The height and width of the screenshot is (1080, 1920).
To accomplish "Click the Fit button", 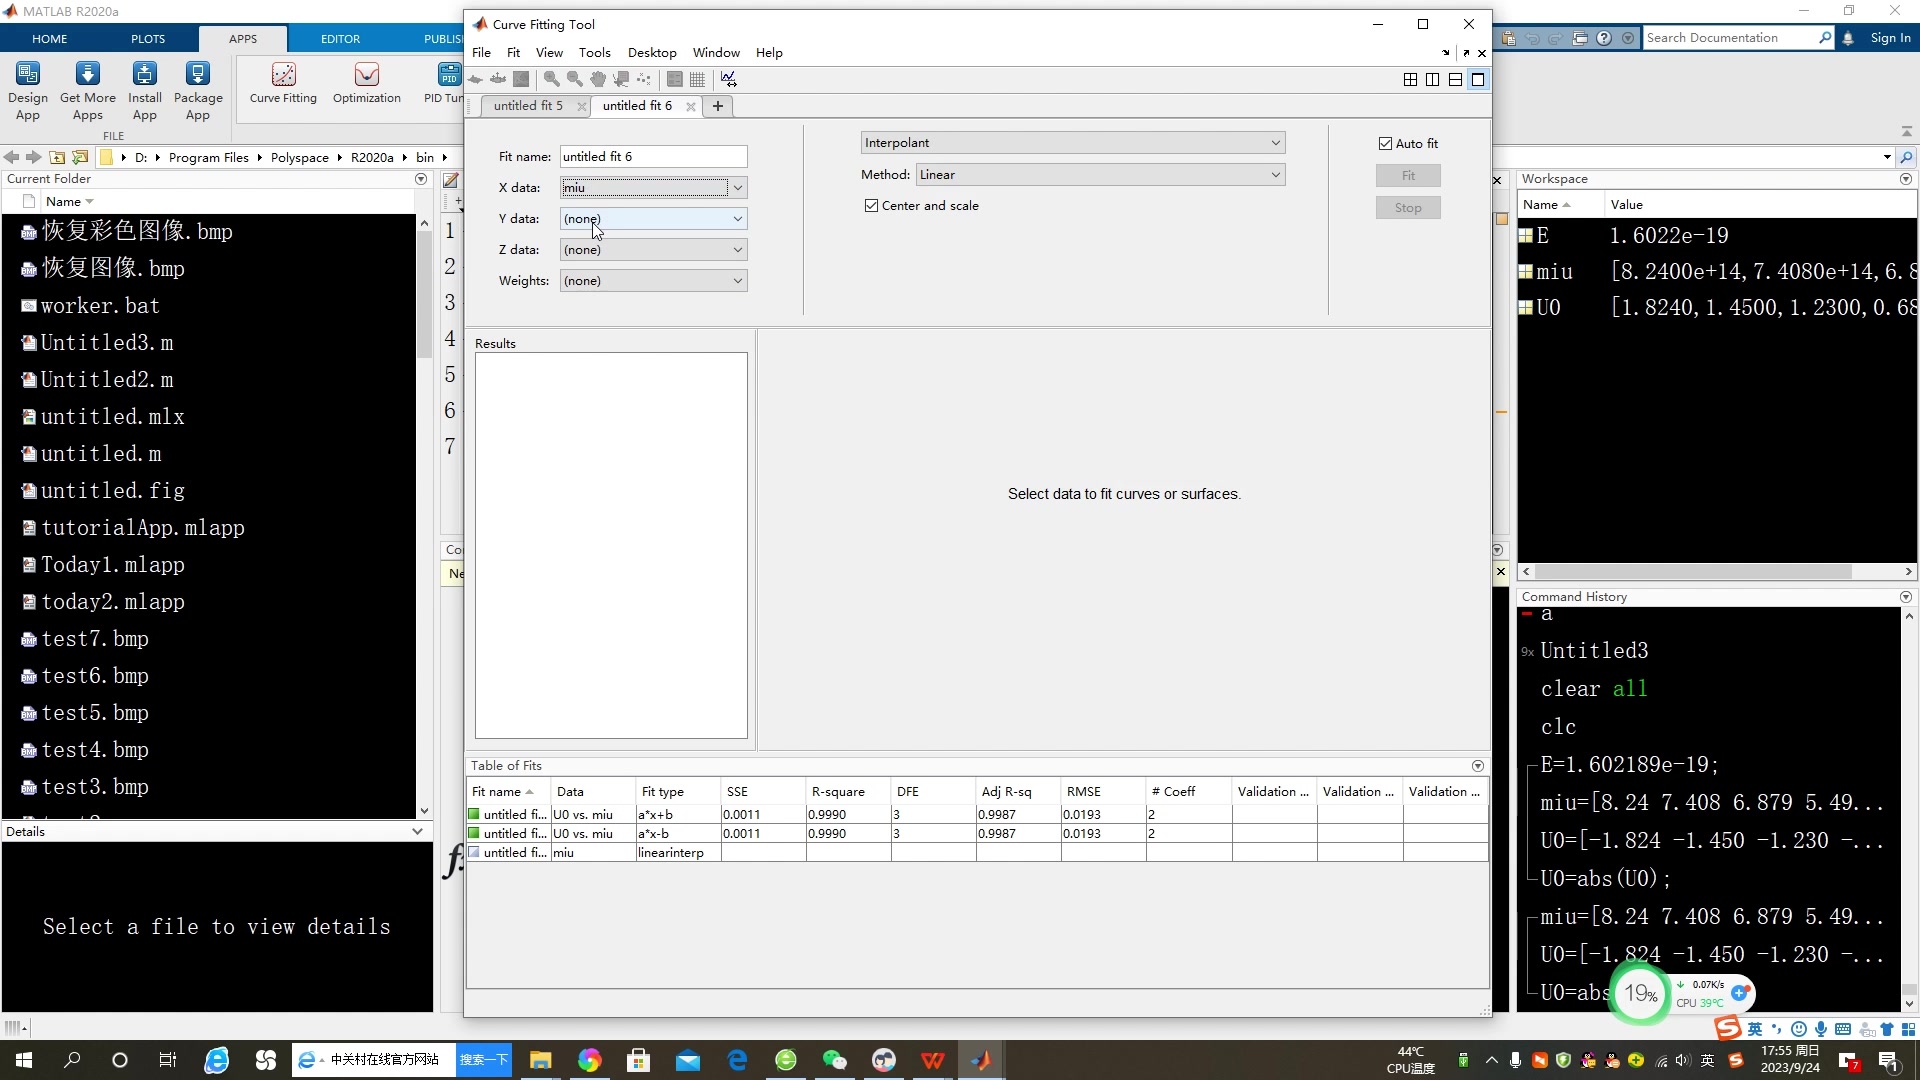I will (1407, 176).
